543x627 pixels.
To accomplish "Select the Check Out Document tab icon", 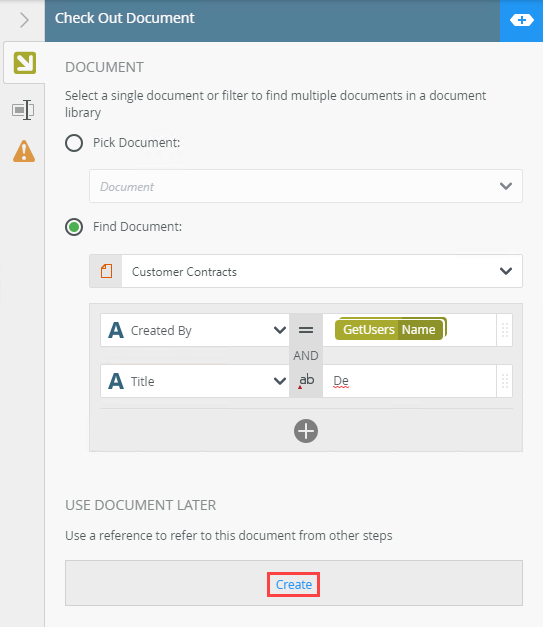I will tap(24, 63).
